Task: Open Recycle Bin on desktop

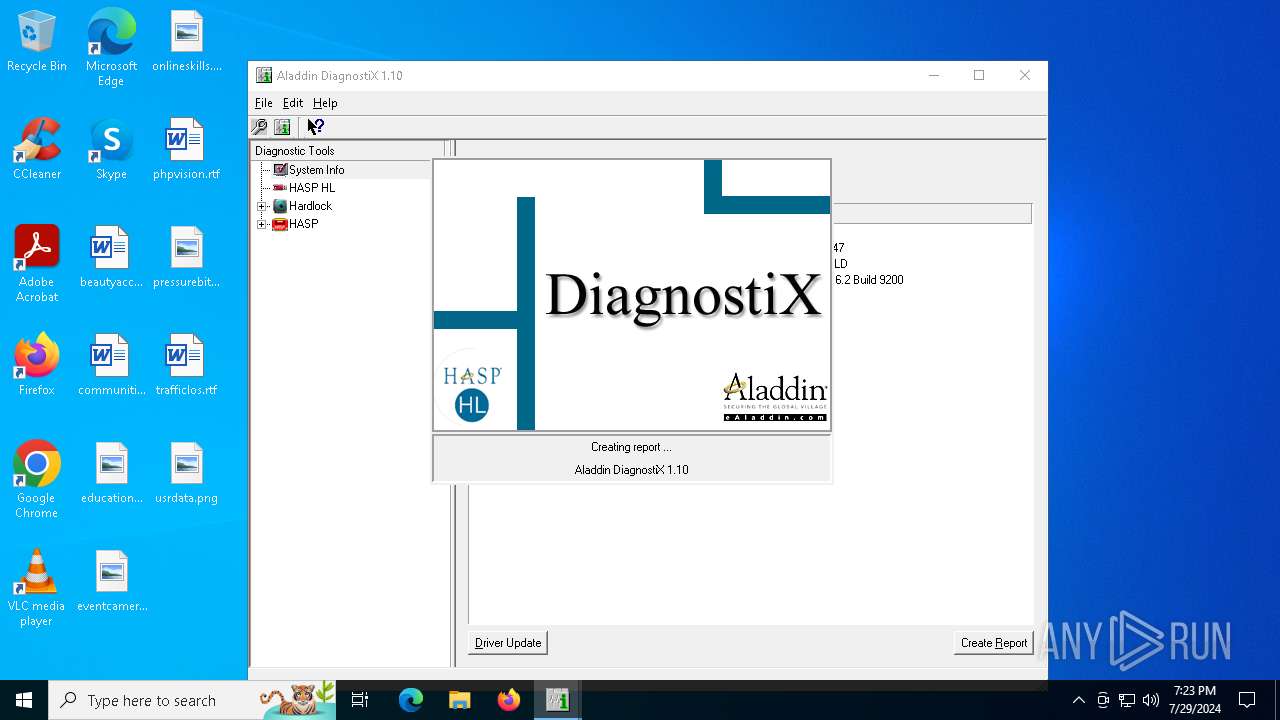Action: point(37,42)
